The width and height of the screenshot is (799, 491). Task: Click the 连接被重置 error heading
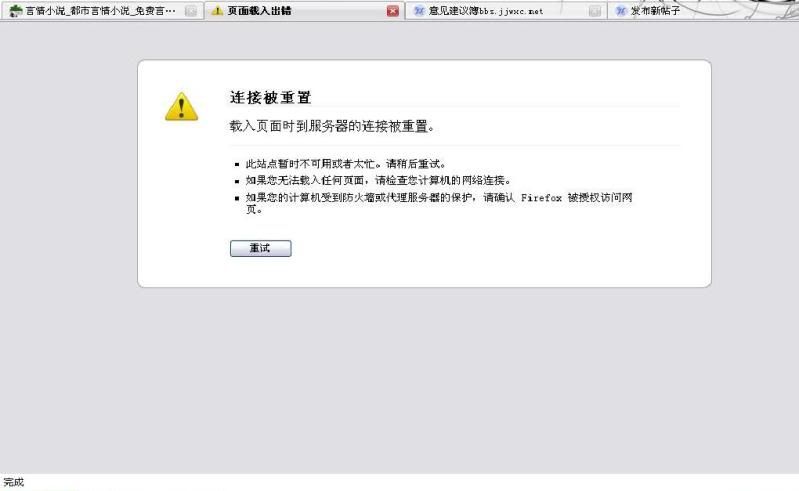pyautogui.click(x=271, y=97)
